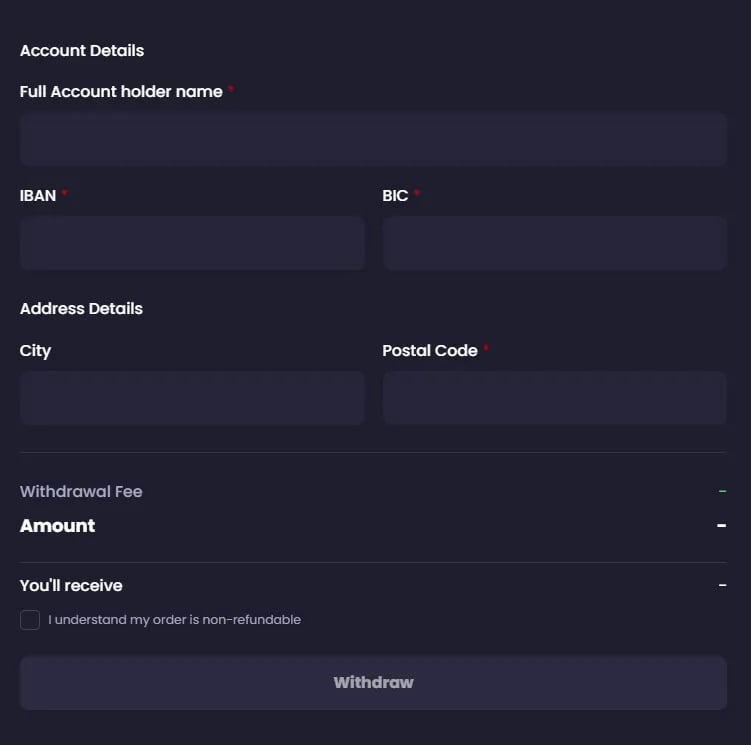Click the bold Amount label
The height and width of the screenshot is (745, 751).
point(58,526)
